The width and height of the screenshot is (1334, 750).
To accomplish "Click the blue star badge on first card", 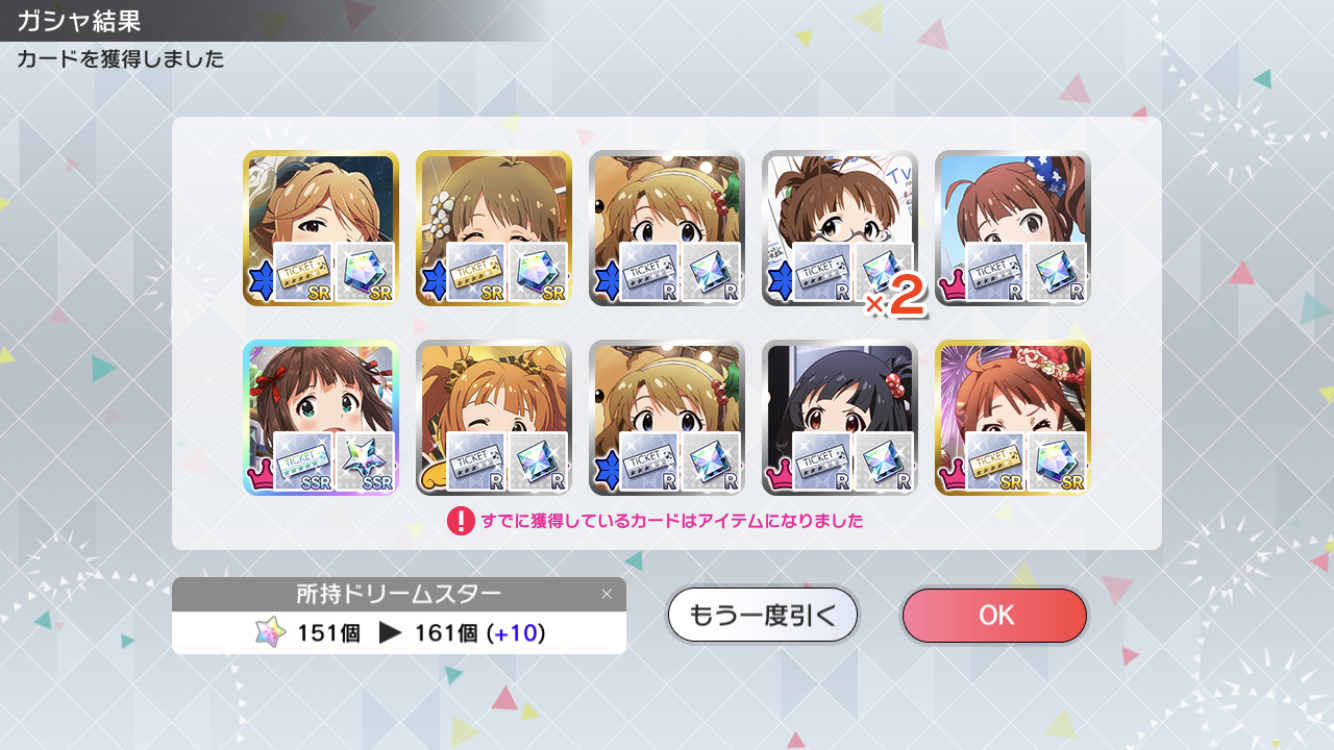I will click(259, 285).
